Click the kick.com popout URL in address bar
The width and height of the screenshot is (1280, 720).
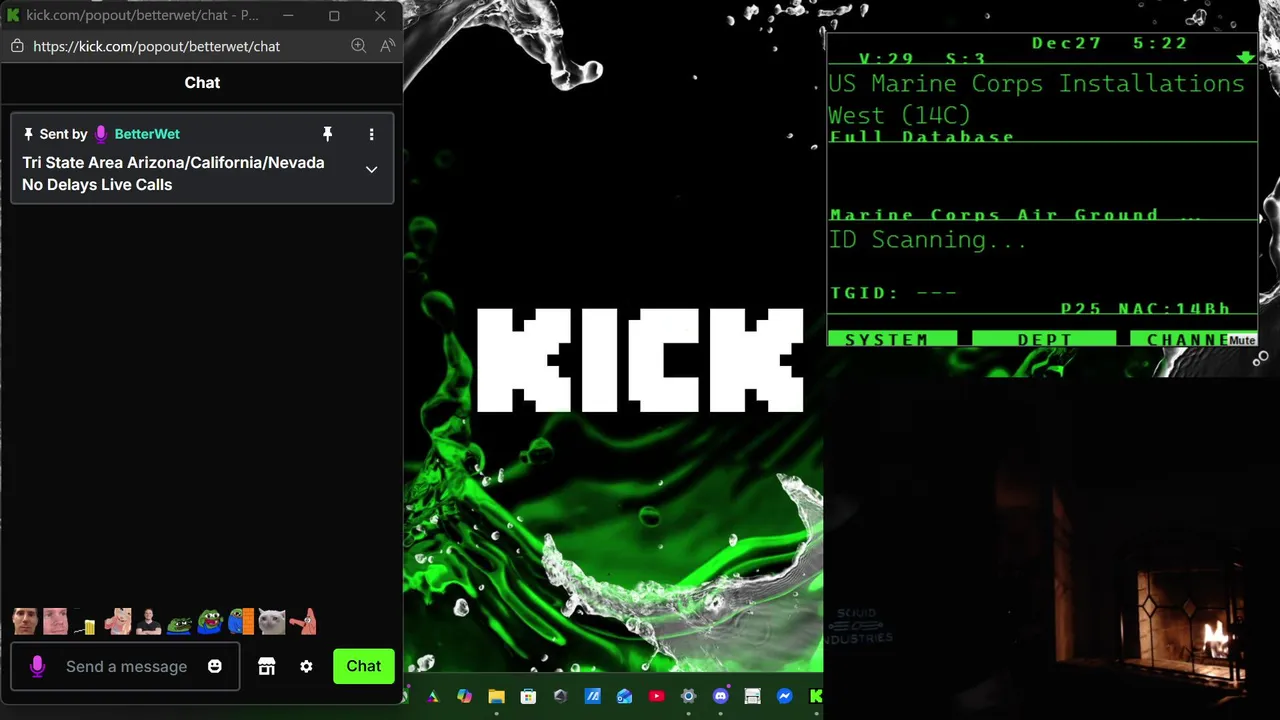156,46
